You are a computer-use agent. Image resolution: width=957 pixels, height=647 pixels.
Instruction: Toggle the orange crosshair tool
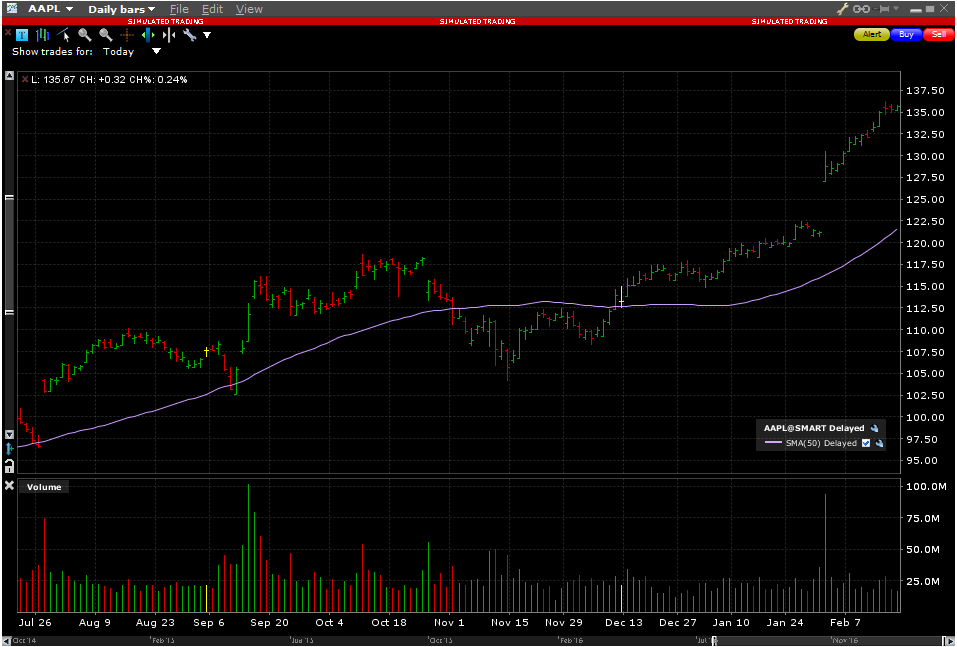pyautogui.click(x=127, y=35)
